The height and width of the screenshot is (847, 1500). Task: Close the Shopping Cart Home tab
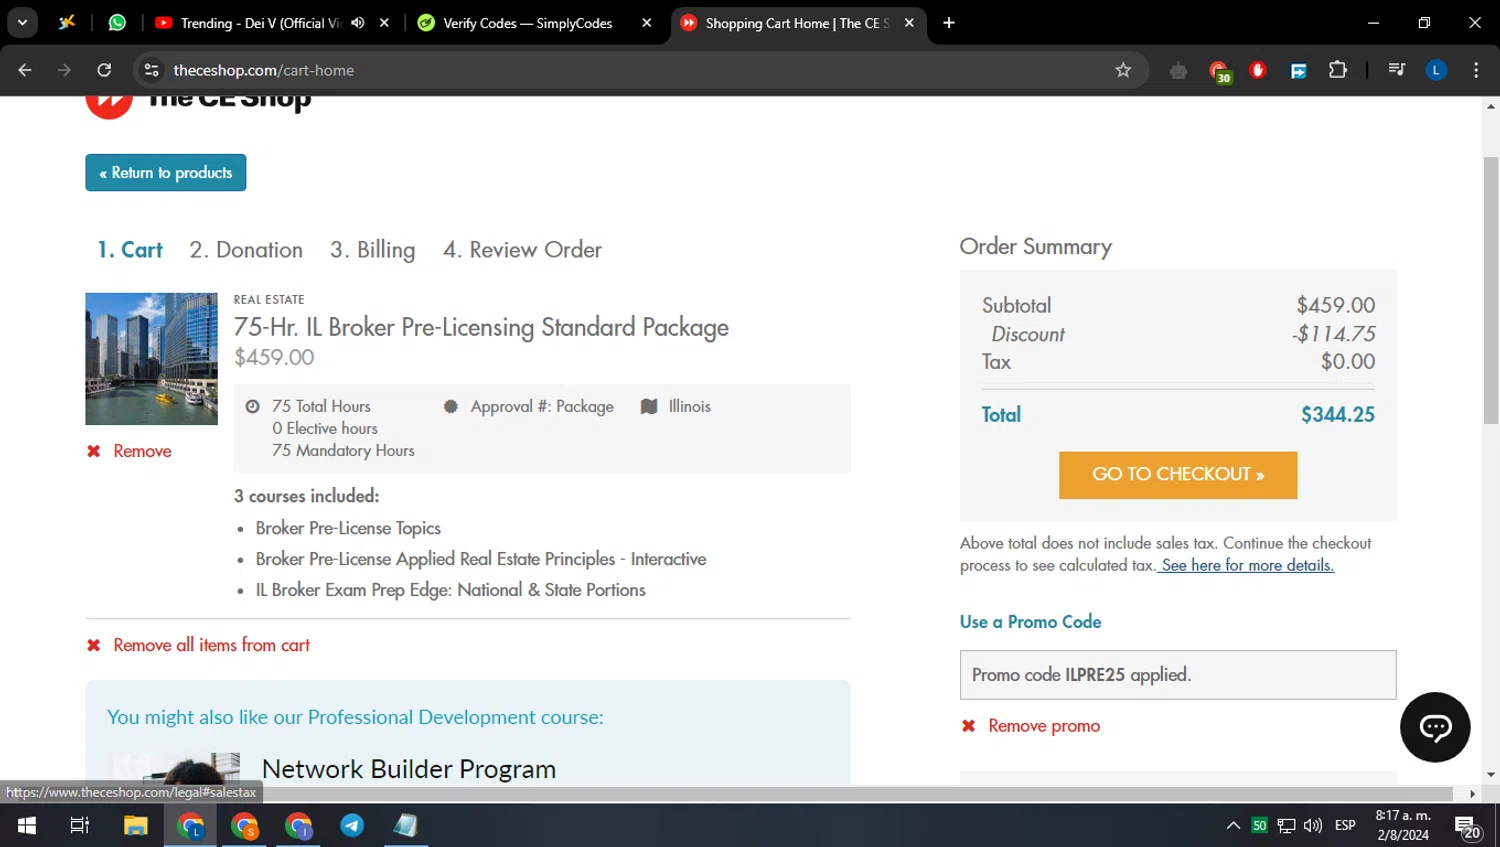pyautogui.click(x=909, y=23)
